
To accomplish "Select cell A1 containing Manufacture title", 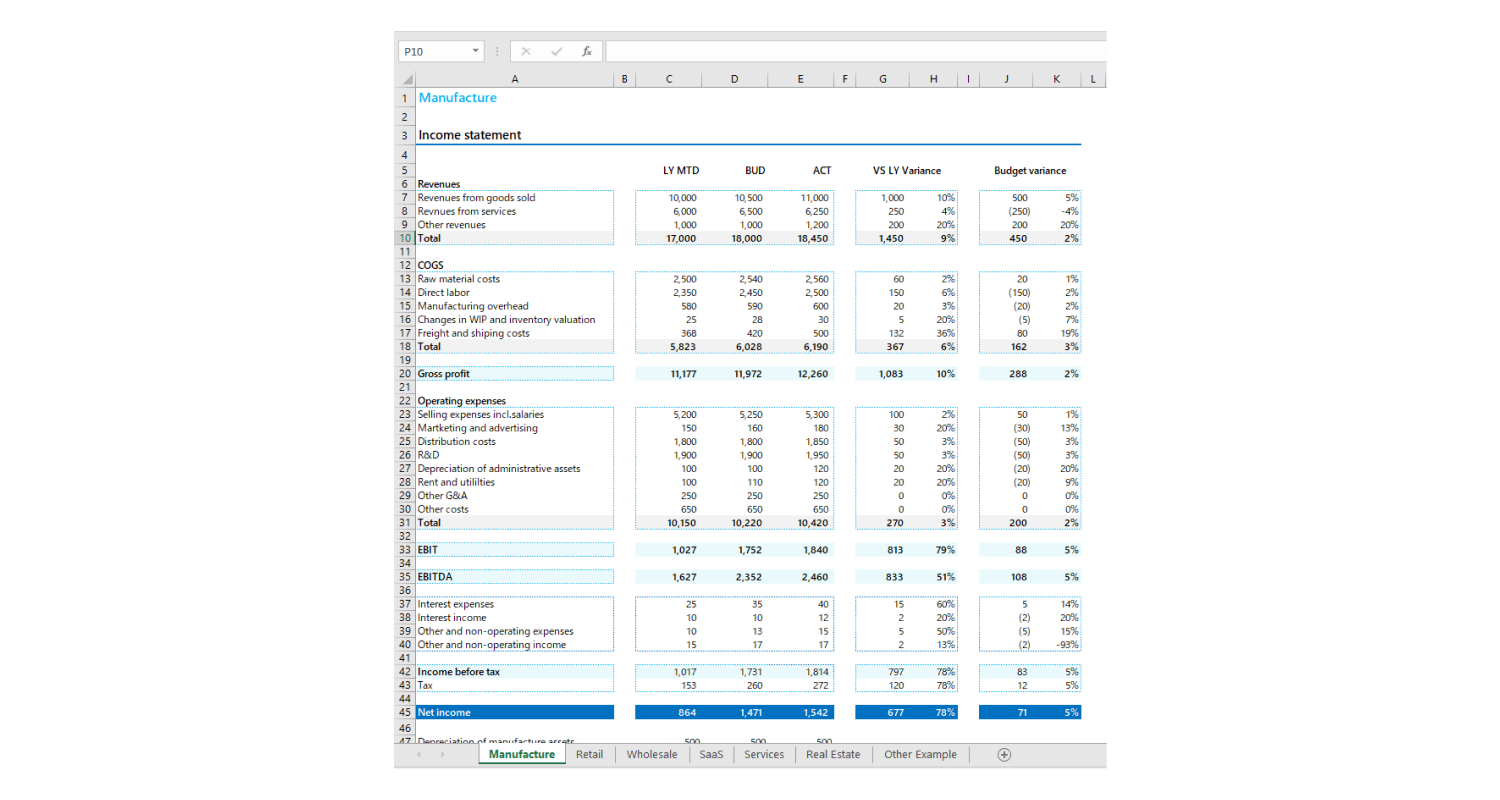I will point(457,97).
